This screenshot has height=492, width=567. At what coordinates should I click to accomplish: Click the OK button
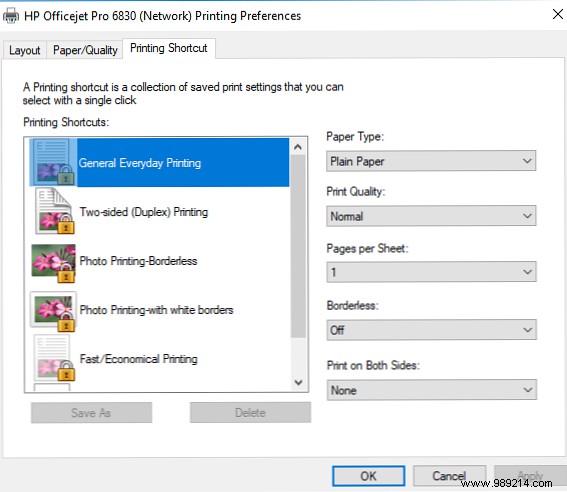(368, 476)
